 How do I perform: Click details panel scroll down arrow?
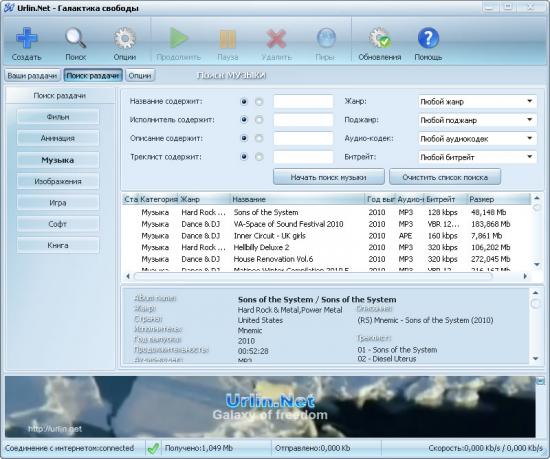536,358
